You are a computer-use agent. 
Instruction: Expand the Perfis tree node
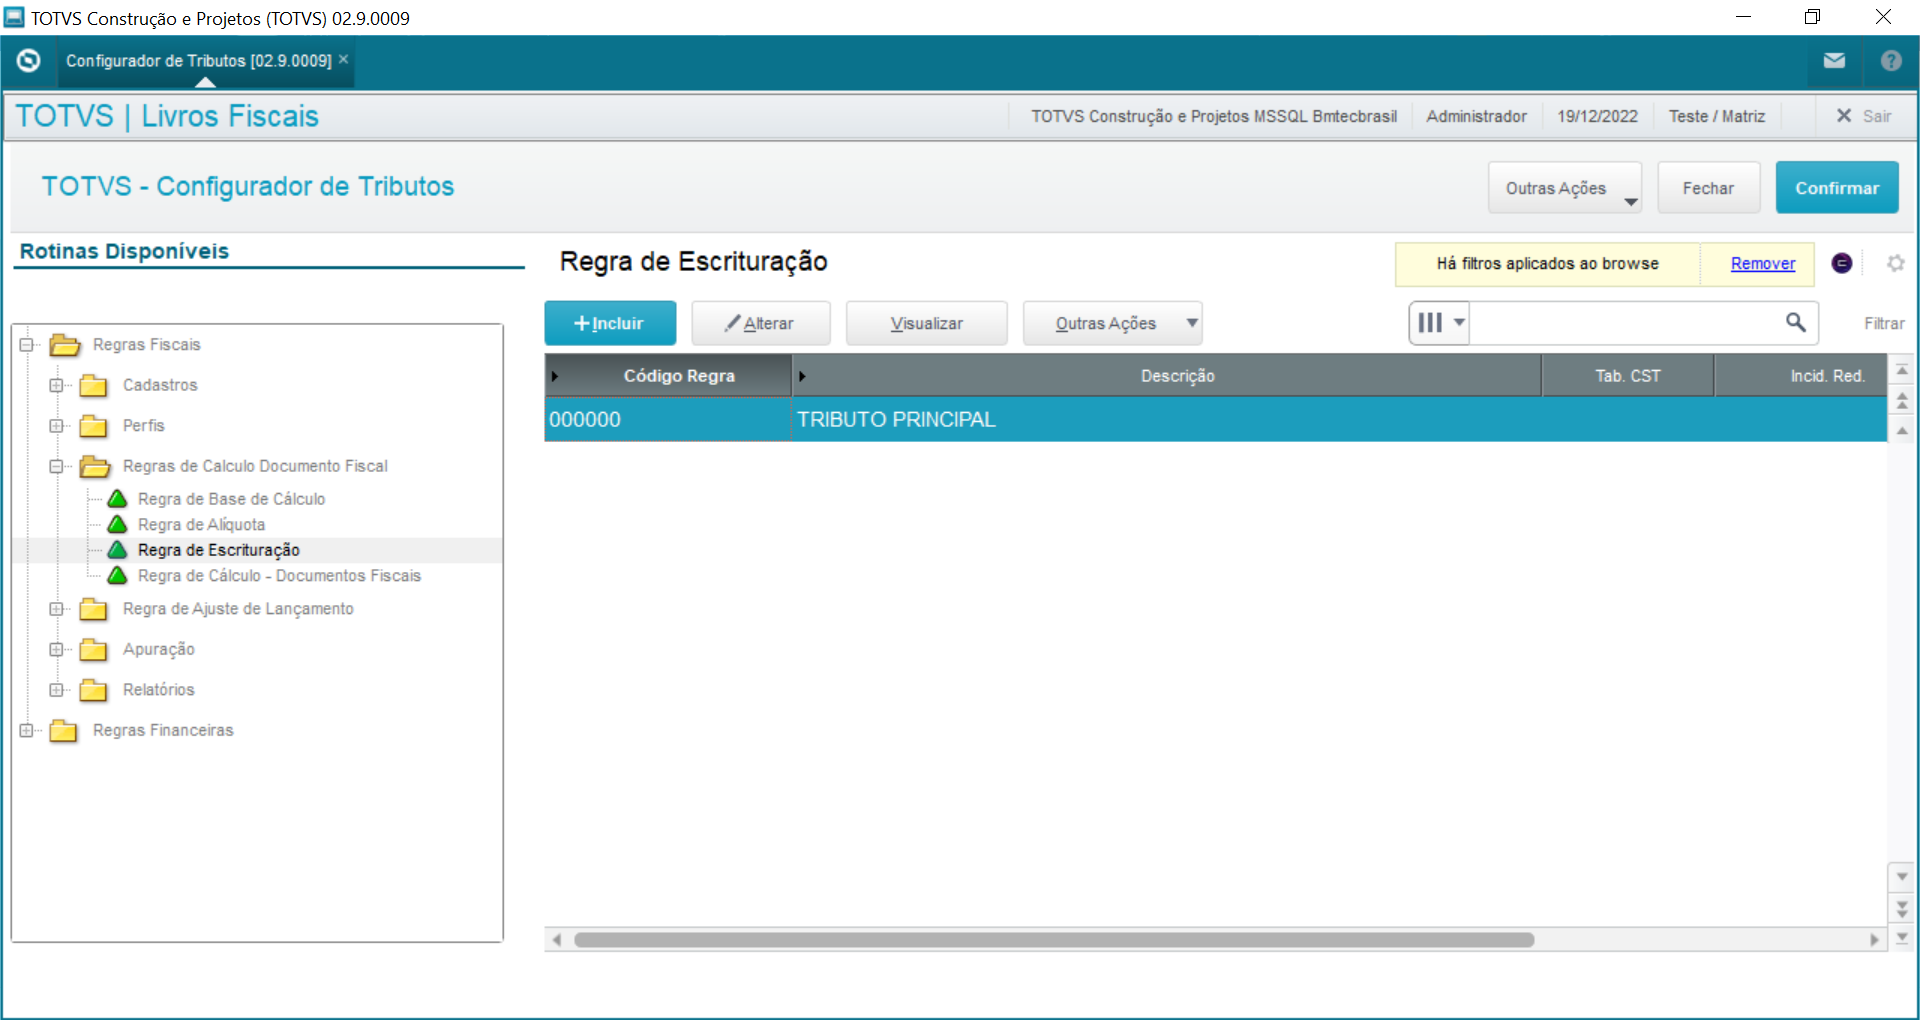[56, 426]
